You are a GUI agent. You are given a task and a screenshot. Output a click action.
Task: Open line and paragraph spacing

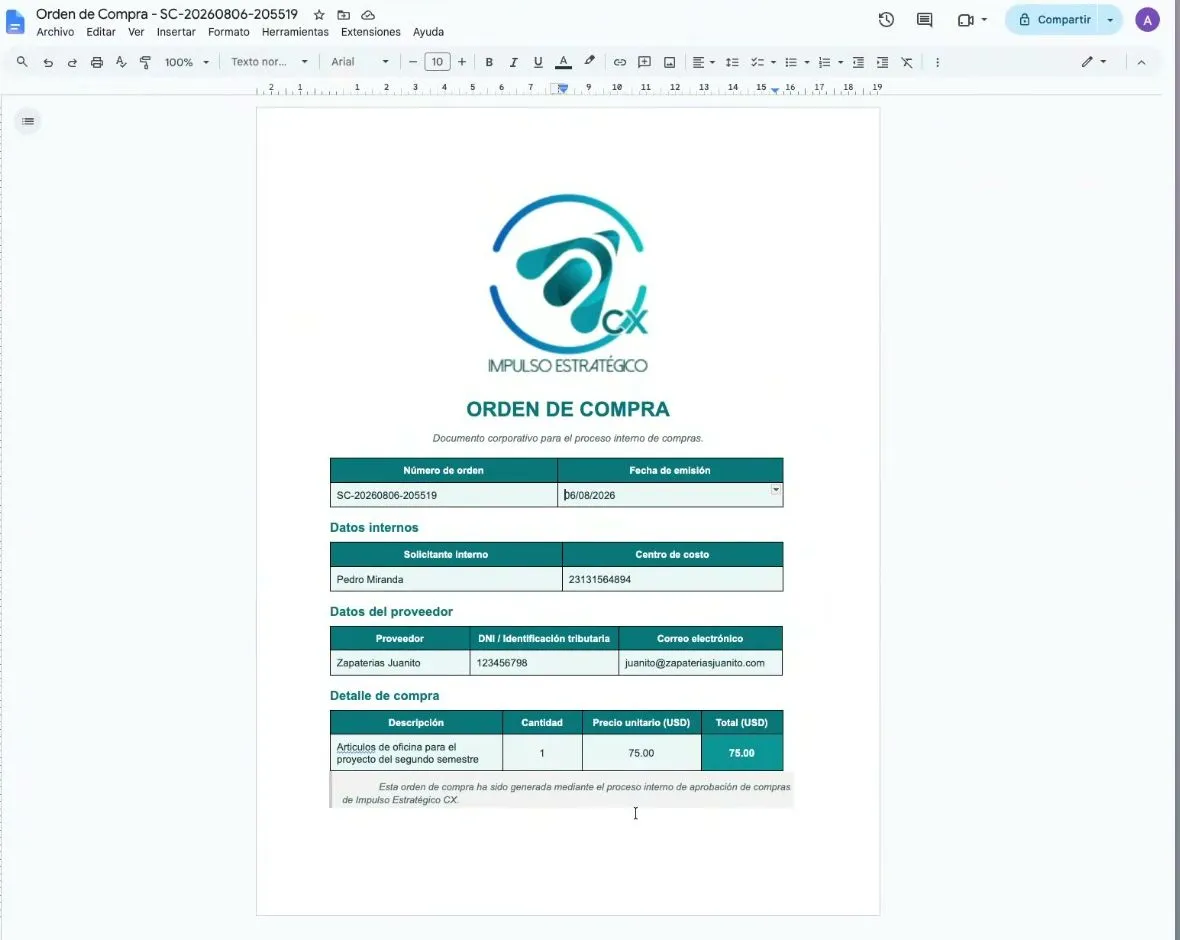point(731,62)
